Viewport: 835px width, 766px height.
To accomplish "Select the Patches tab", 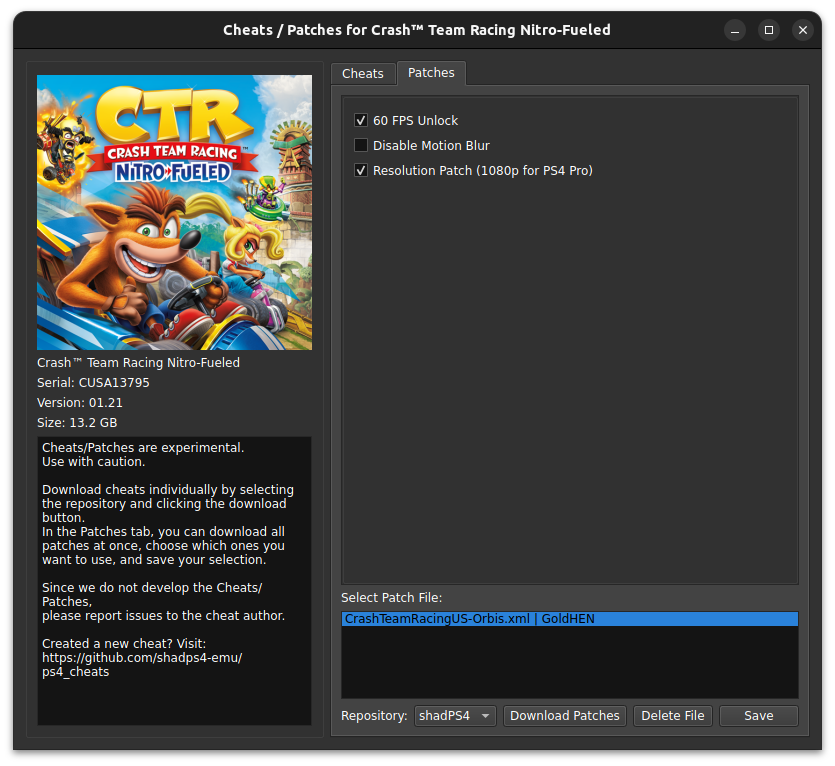I will click(431, 73).
